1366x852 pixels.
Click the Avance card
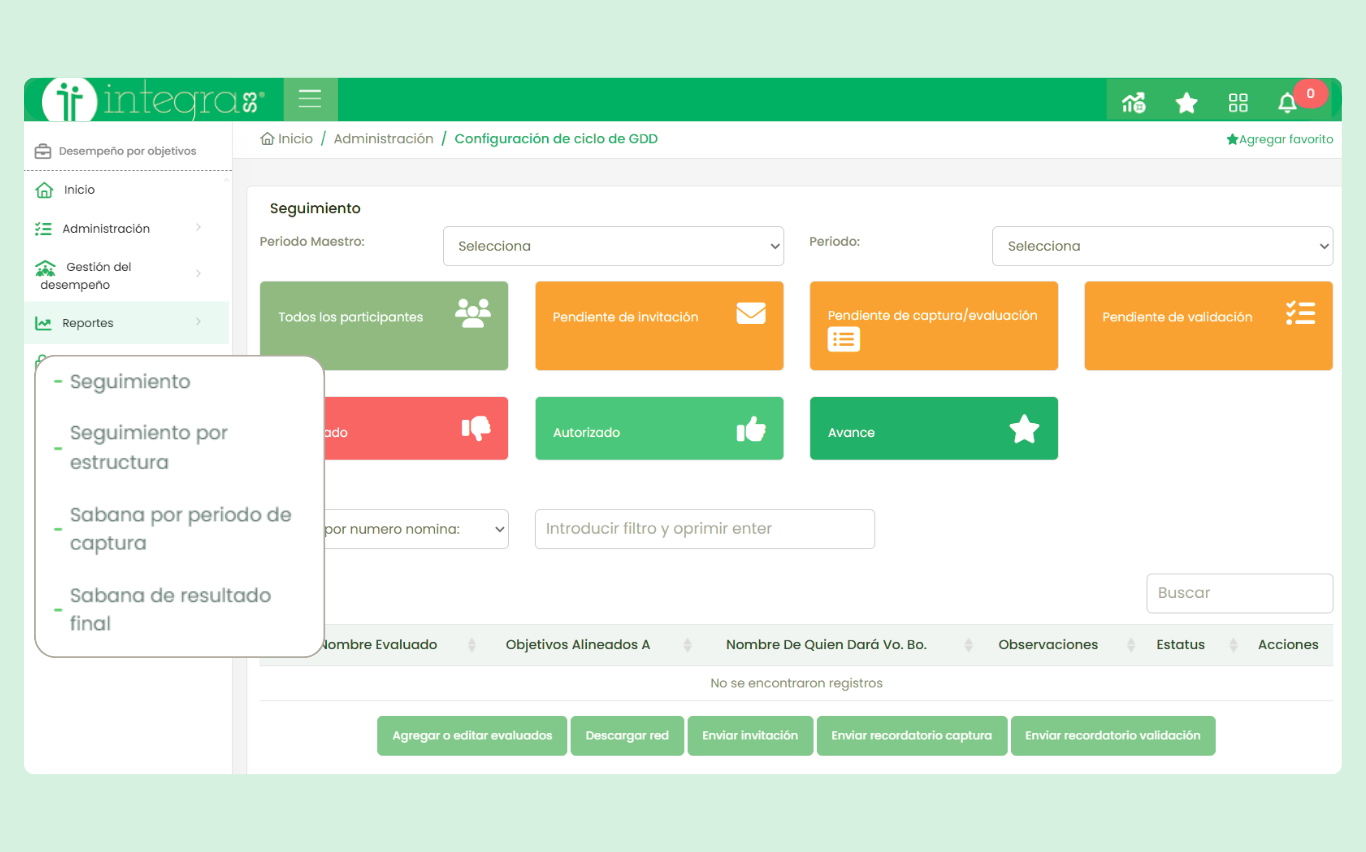(x=934, y=429)
